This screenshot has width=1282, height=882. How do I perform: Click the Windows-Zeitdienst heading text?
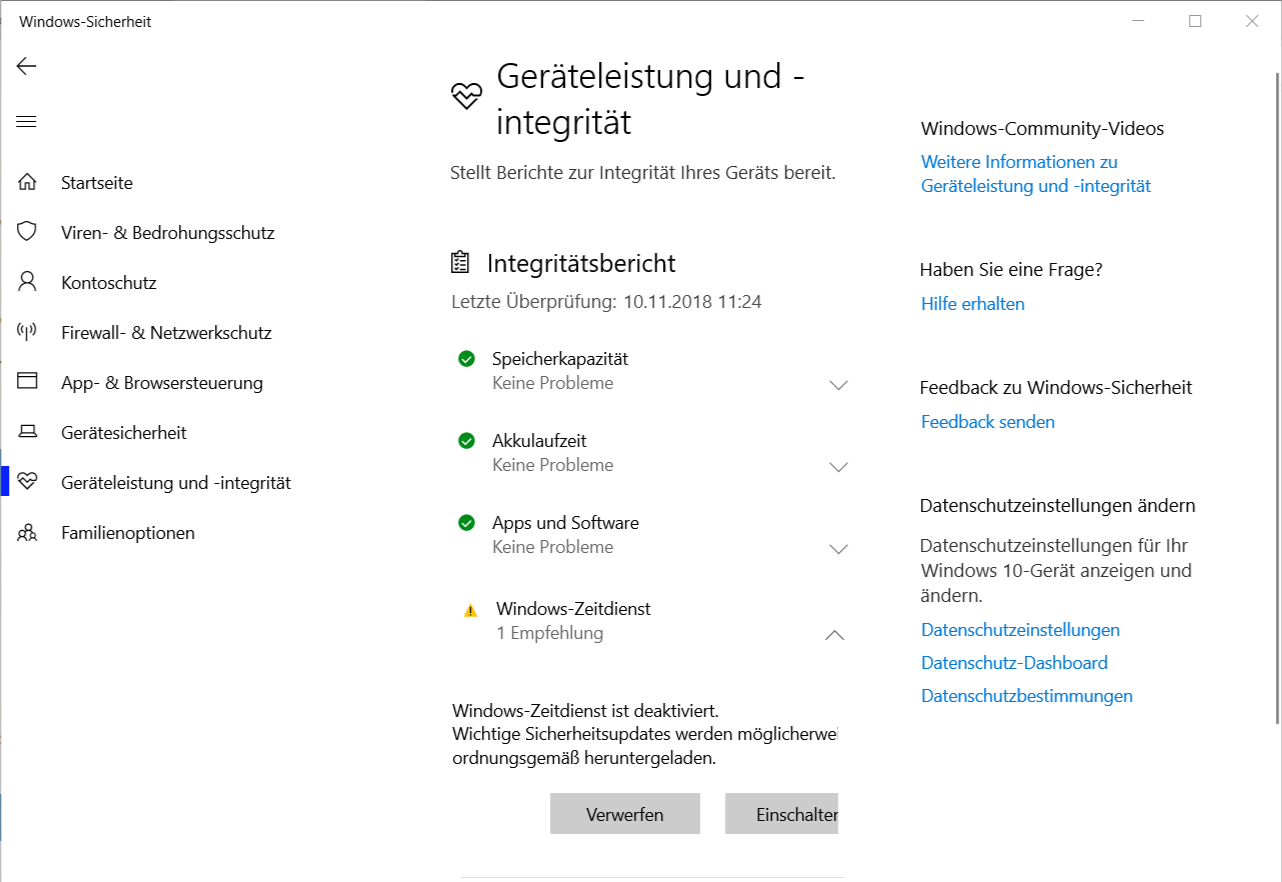(573, 608)
